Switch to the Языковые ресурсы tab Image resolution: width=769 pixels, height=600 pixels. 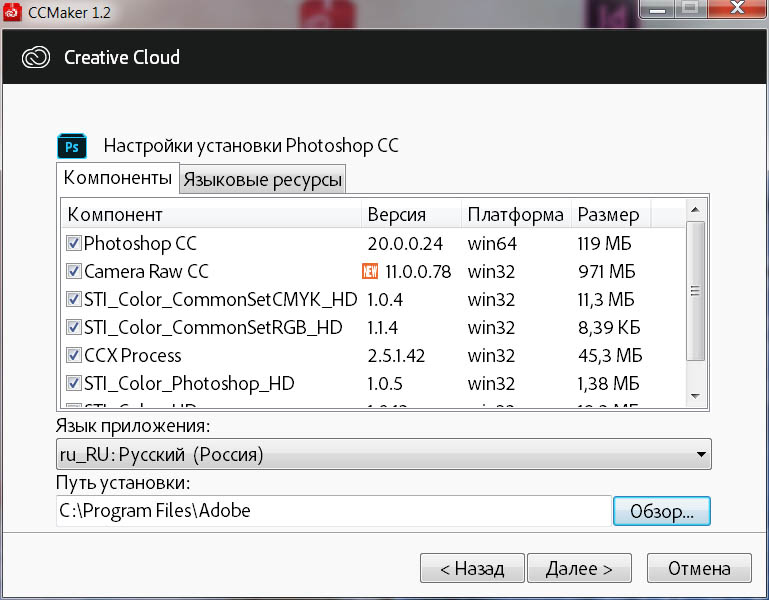point(263,180)
